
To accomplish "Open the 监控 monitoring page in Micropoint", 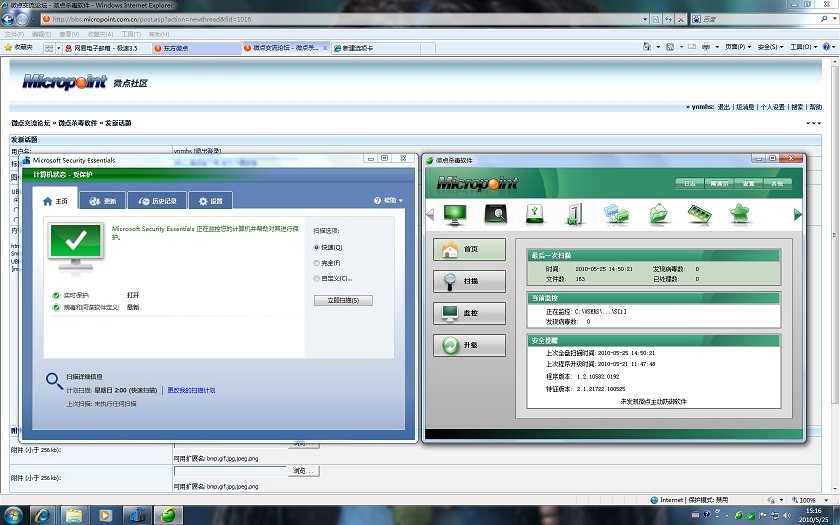I will coord(469,313).
